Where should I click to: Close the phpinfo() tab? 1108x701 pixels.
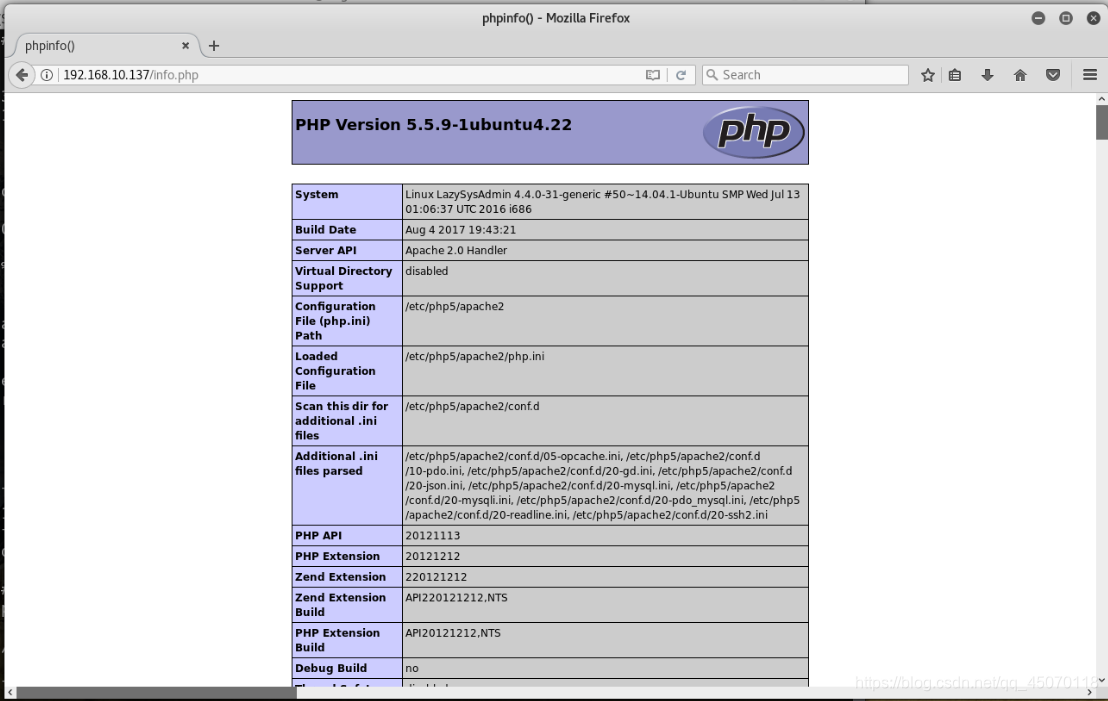coord(185,45)
